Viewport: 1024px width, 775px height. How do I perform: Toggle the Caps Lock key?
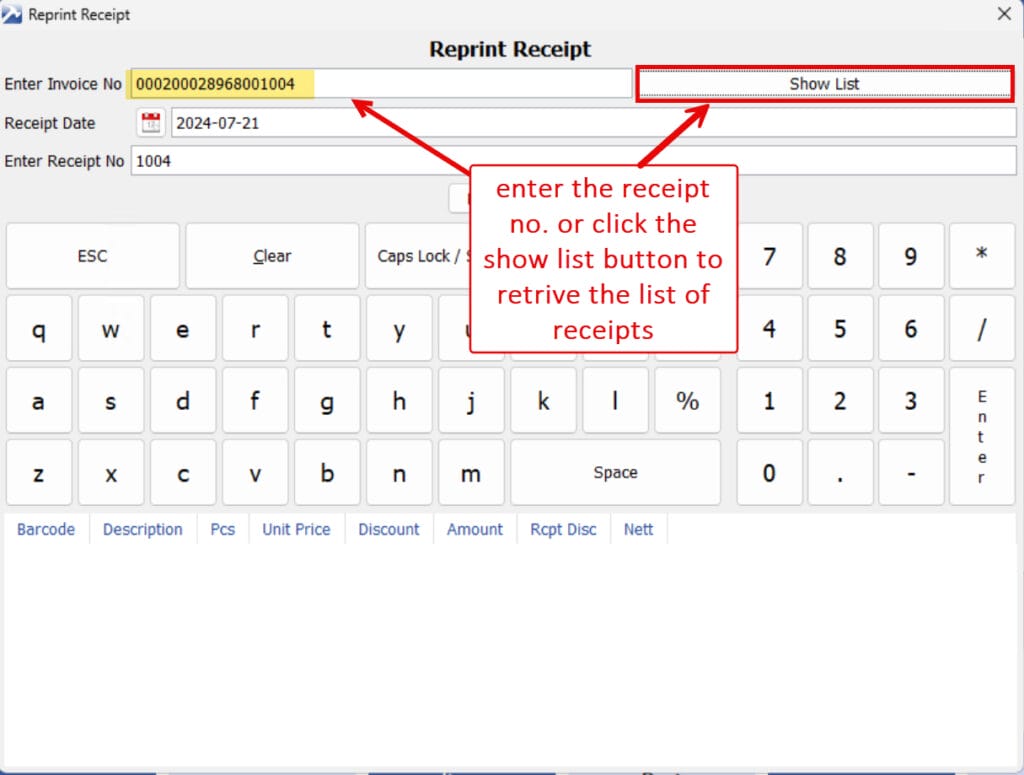point(415,256)
